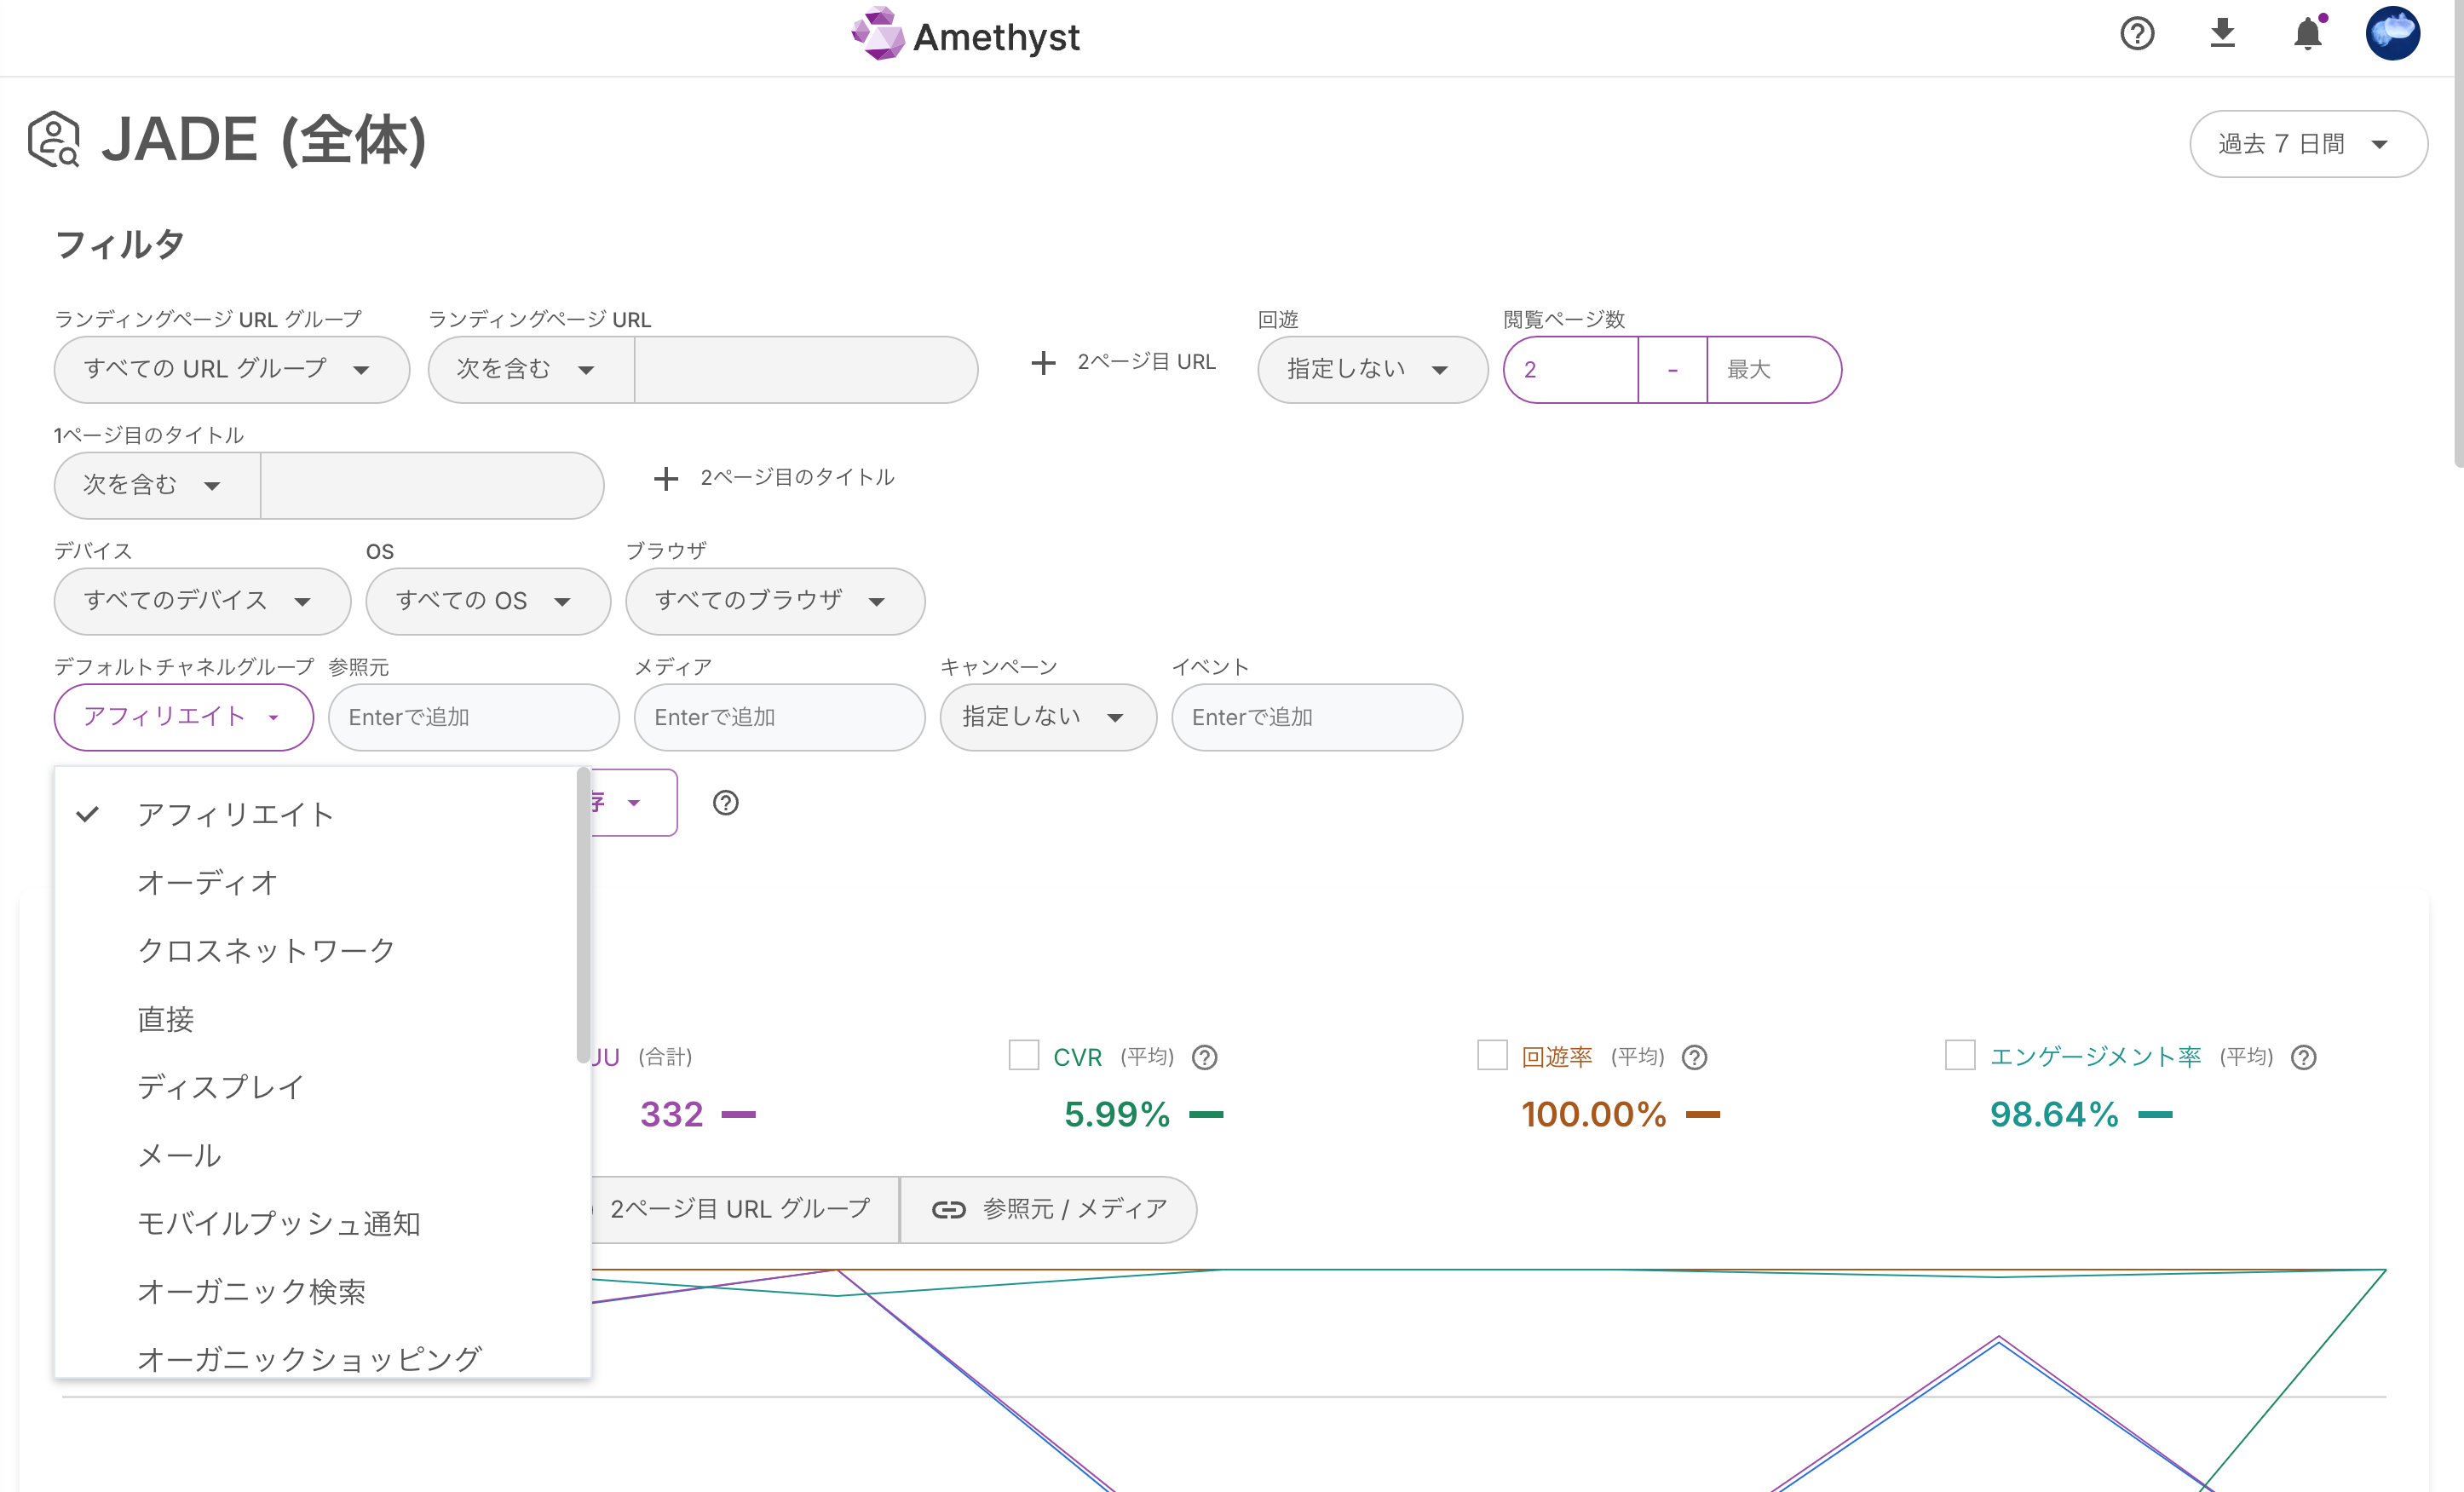This screenshot has width=2464, height=1492.
Task: Click the download icon in the header
Action: tap(2222, 34)
